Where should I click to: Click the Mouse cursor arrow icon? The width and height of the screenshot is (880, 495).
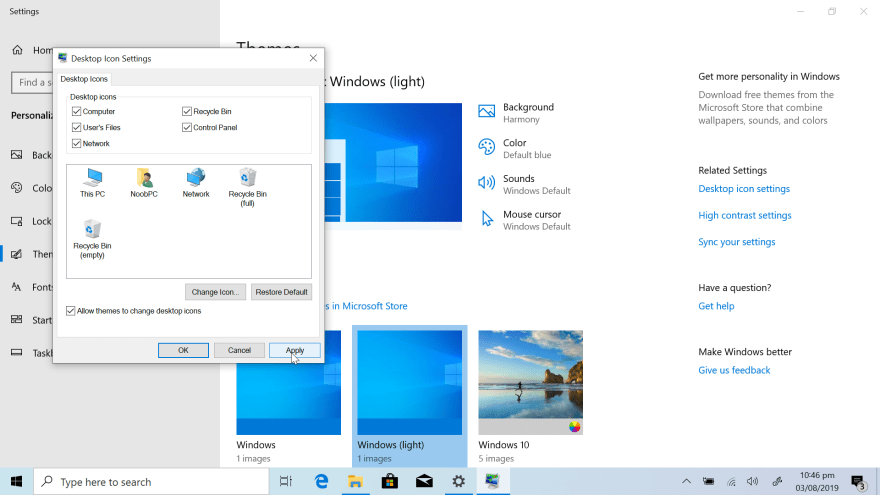(487, 219)
